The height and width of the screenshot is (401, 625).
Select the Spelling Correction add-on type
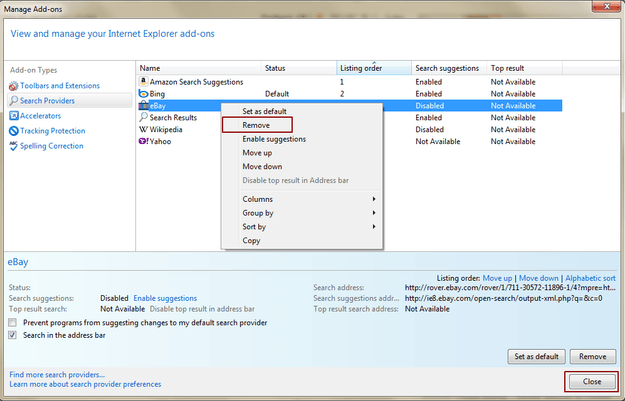(52, 146)
